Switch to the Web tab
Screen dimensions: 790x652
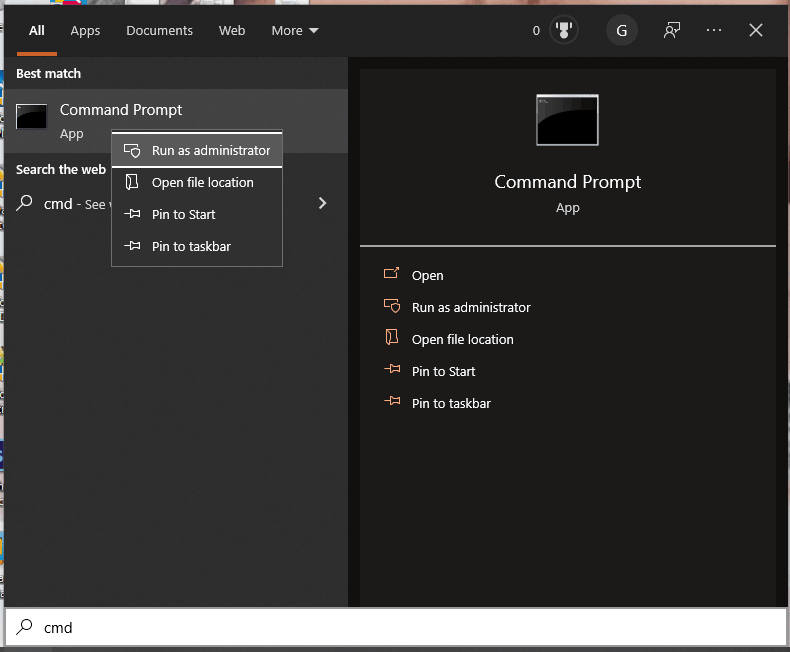click(232, 31)
